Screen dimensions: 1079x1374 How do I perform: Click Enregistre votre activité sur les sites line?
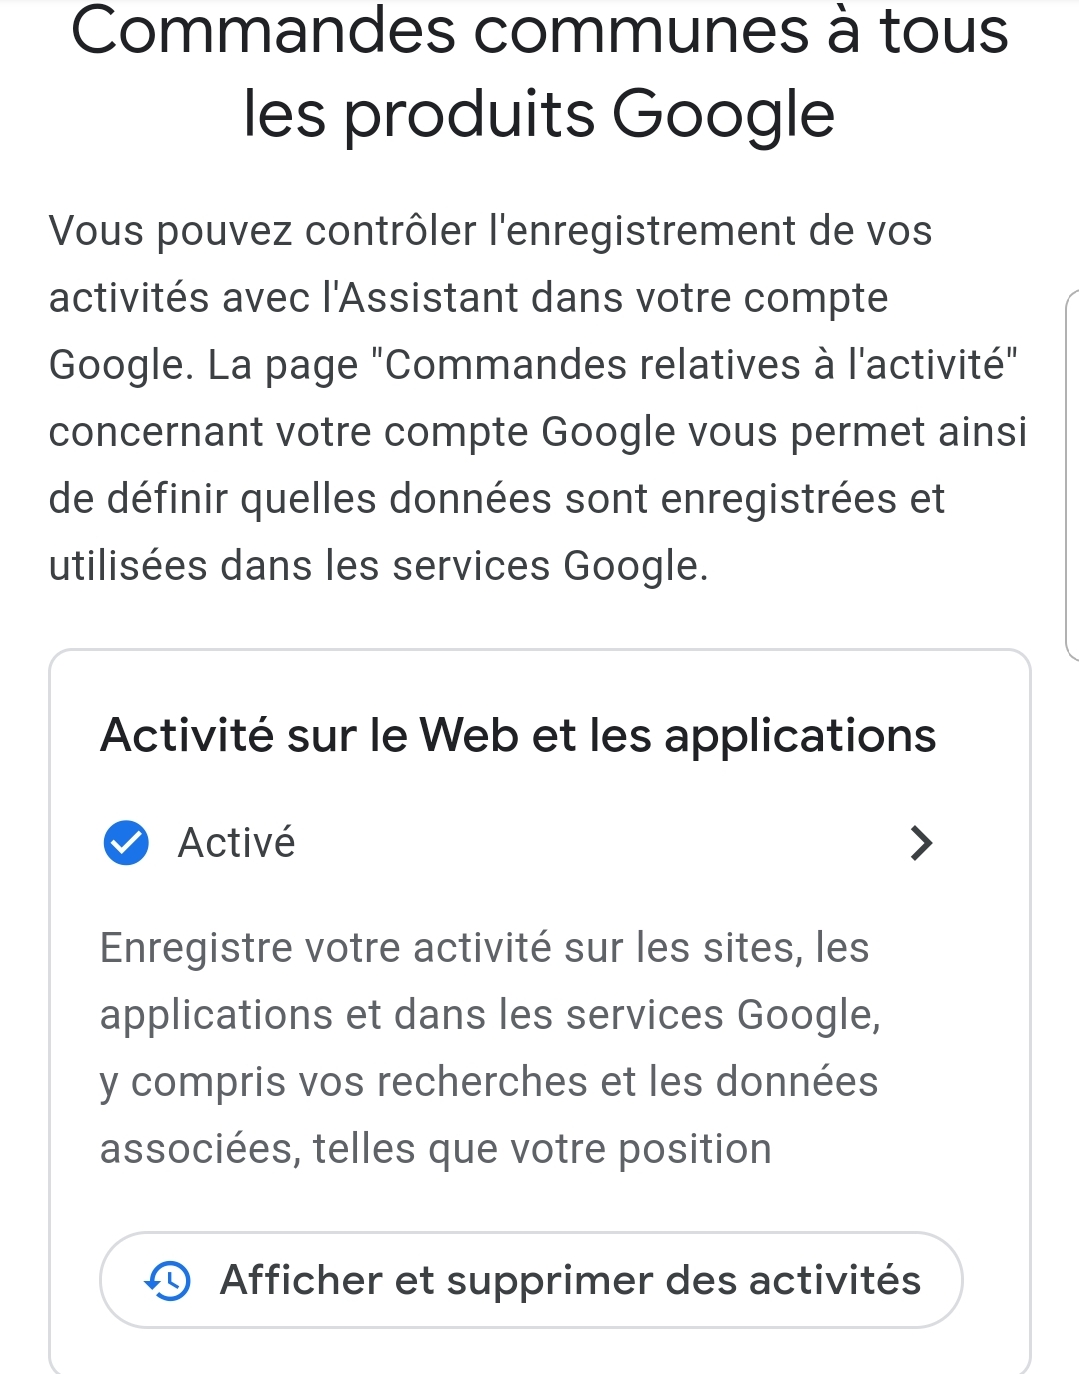pyautogui.click(x=484, y=947)
